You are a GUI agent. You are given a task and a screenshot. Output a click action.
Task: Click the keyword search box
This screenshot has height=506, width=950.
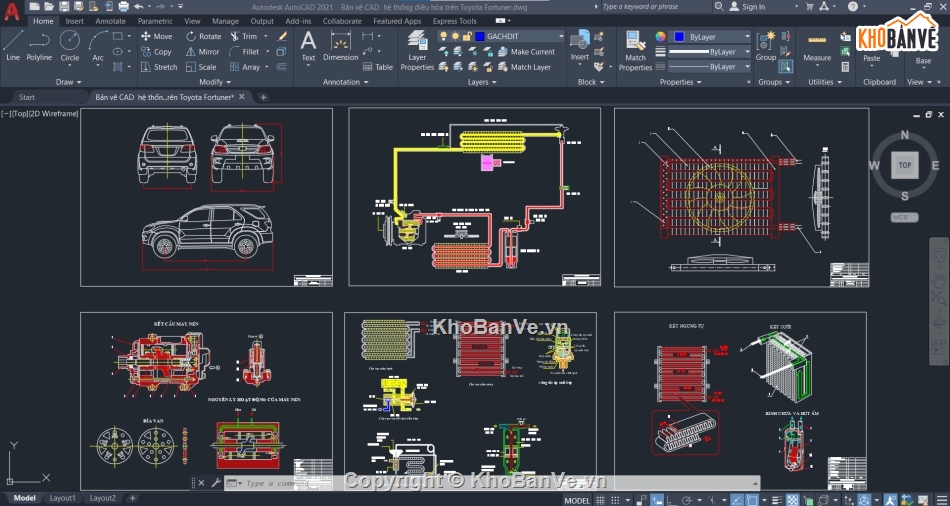tap(655, 7)
